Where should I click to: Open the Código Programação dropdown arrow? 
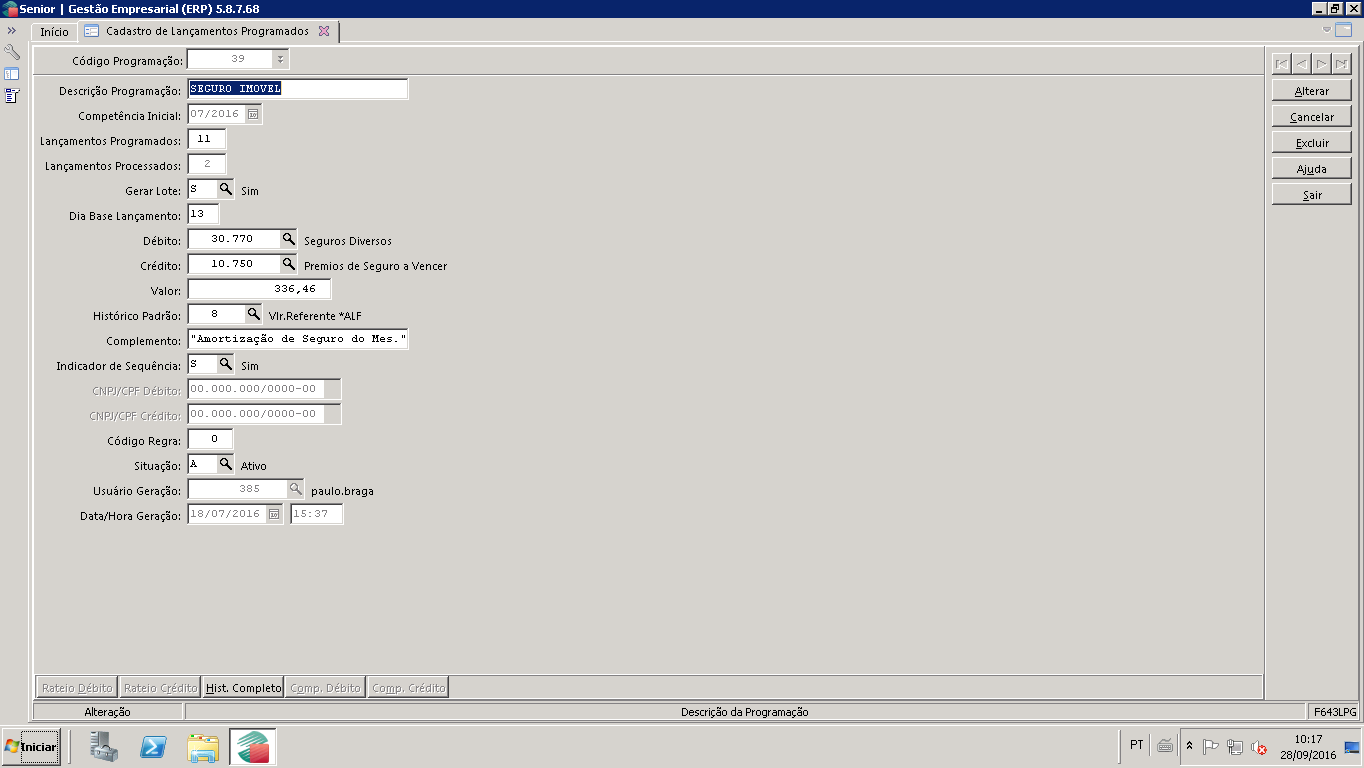click(280, 59)
